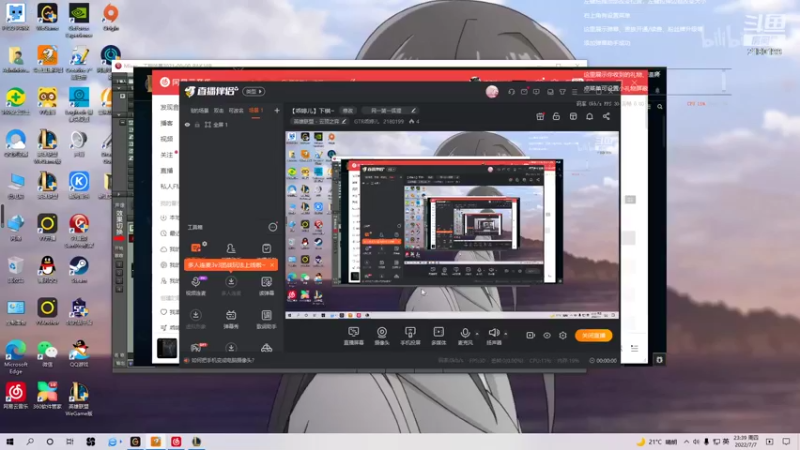Expand the speaker options arrow
The height and width of the screenshot is (450, 800).
click(506, 334)
